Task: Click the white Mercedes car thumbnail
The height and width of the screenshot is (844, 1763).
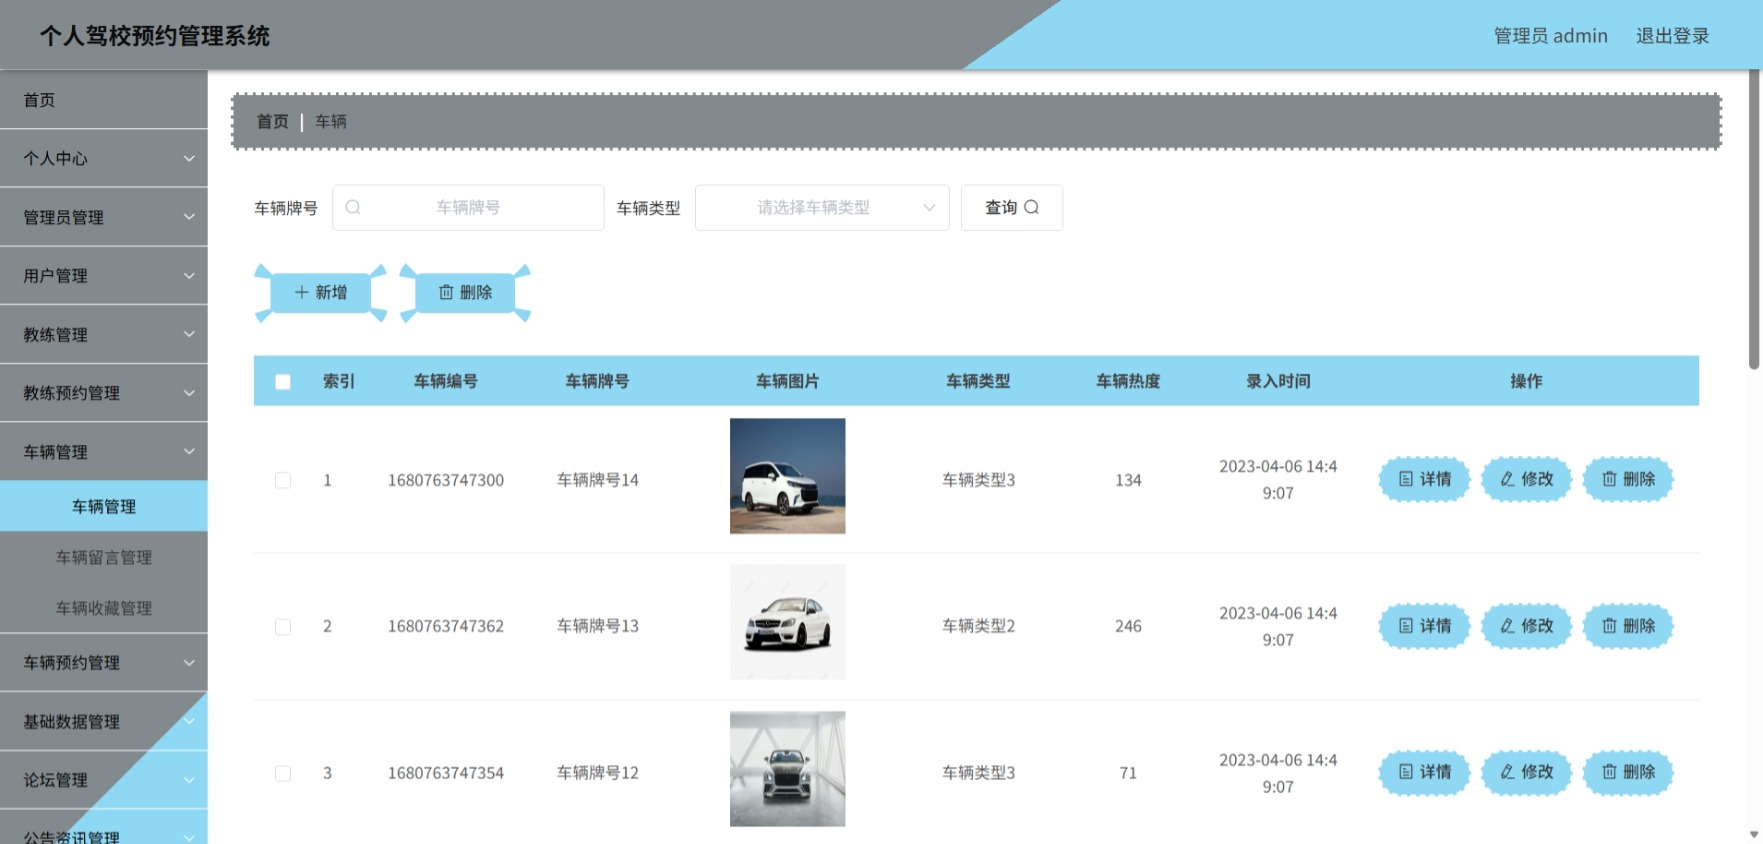Action: [787, 622]
